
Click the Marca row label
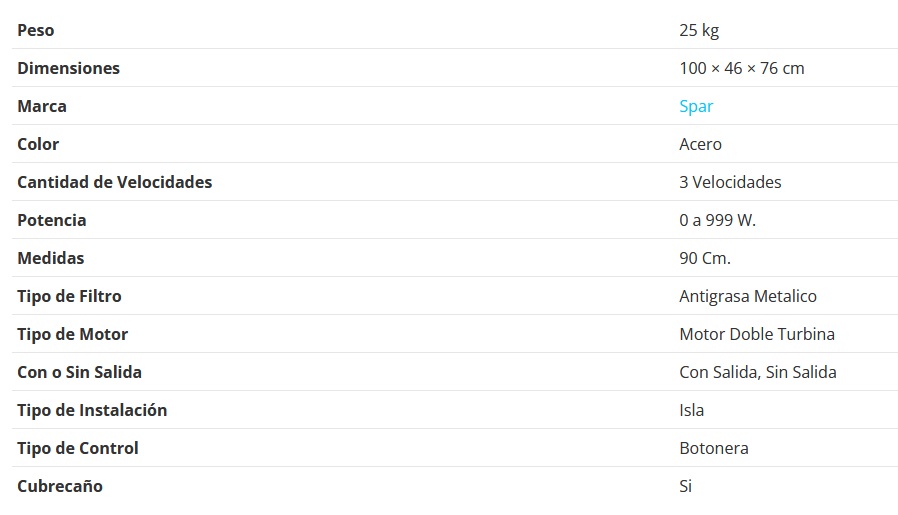[42, 106]
